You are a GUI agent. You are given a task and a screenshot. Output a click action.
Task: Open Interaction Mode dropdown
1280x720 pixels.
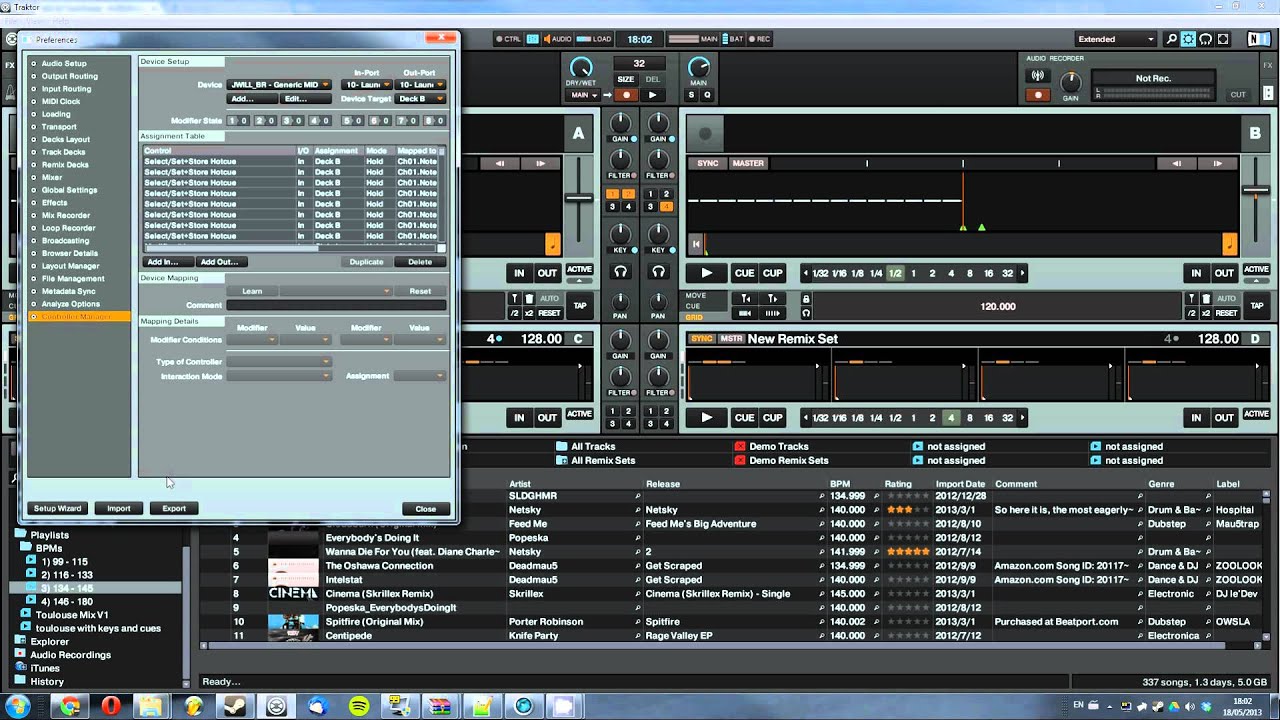[279, 376]
